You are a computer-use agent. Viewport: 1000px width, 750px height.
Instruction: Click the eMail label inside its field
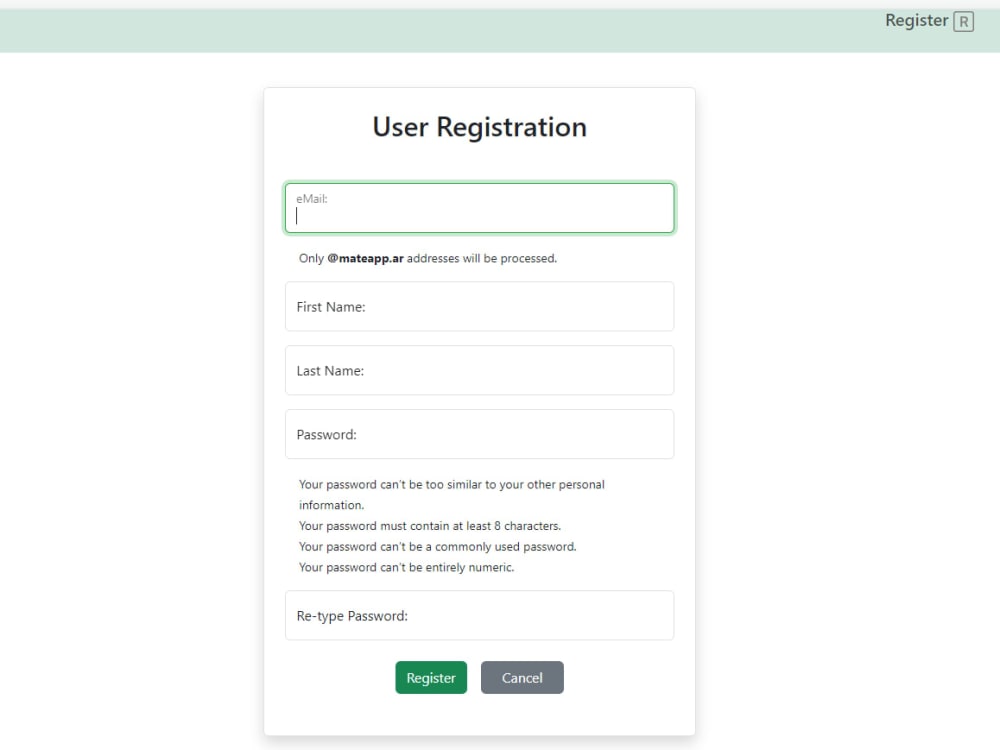pyautogui.click(x=311, y=198)
